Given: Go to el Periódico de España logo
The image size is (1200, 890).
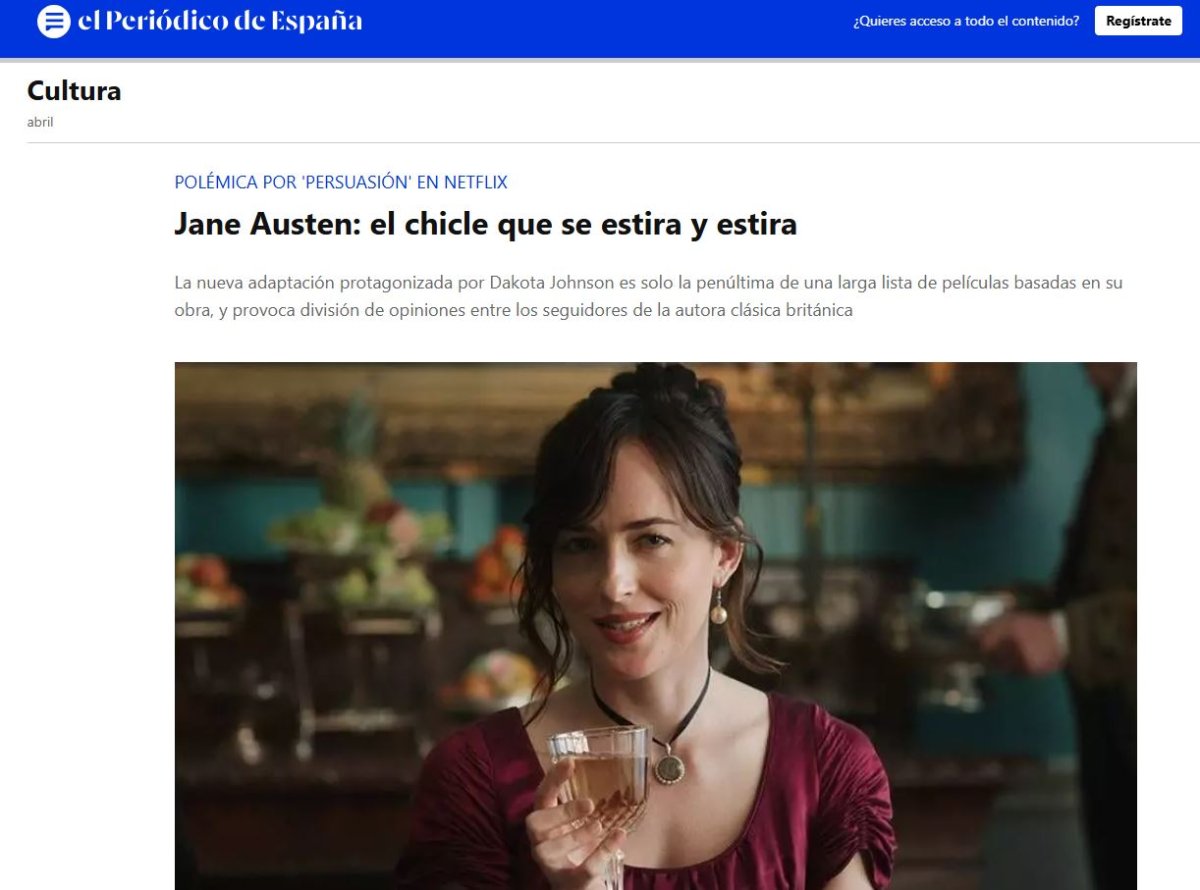Looking at the screenshot, I should point(220,21).
